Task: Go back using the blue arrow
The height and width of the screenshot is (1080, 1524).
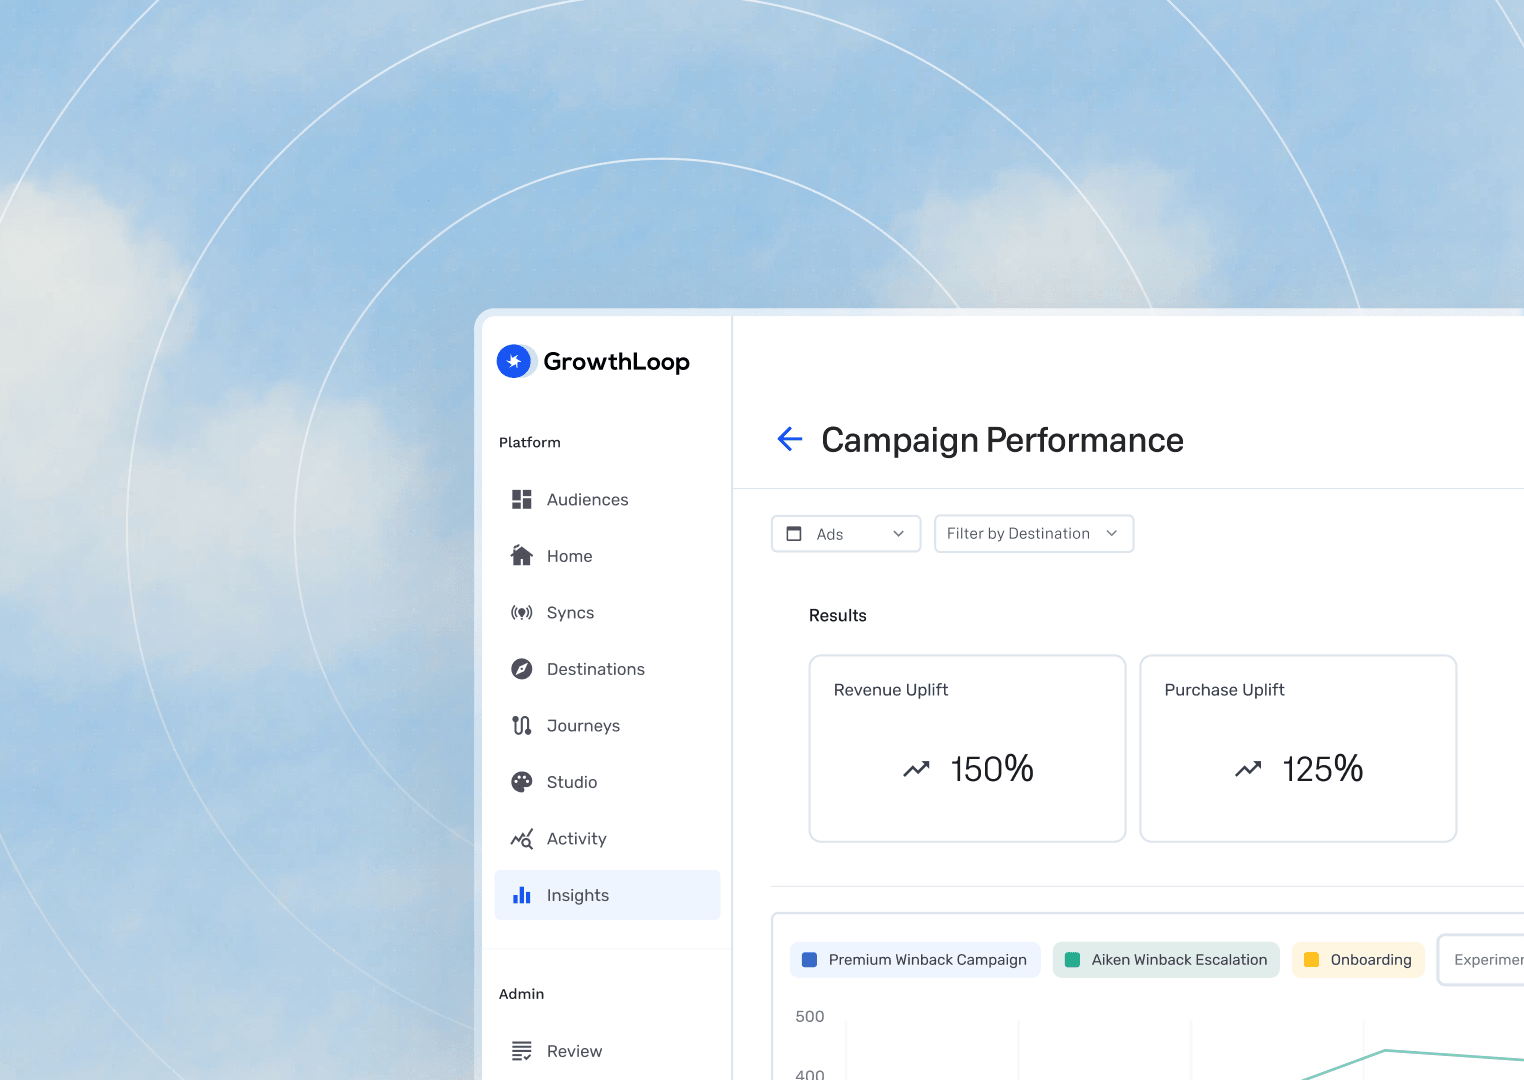Action: [790, 439]
